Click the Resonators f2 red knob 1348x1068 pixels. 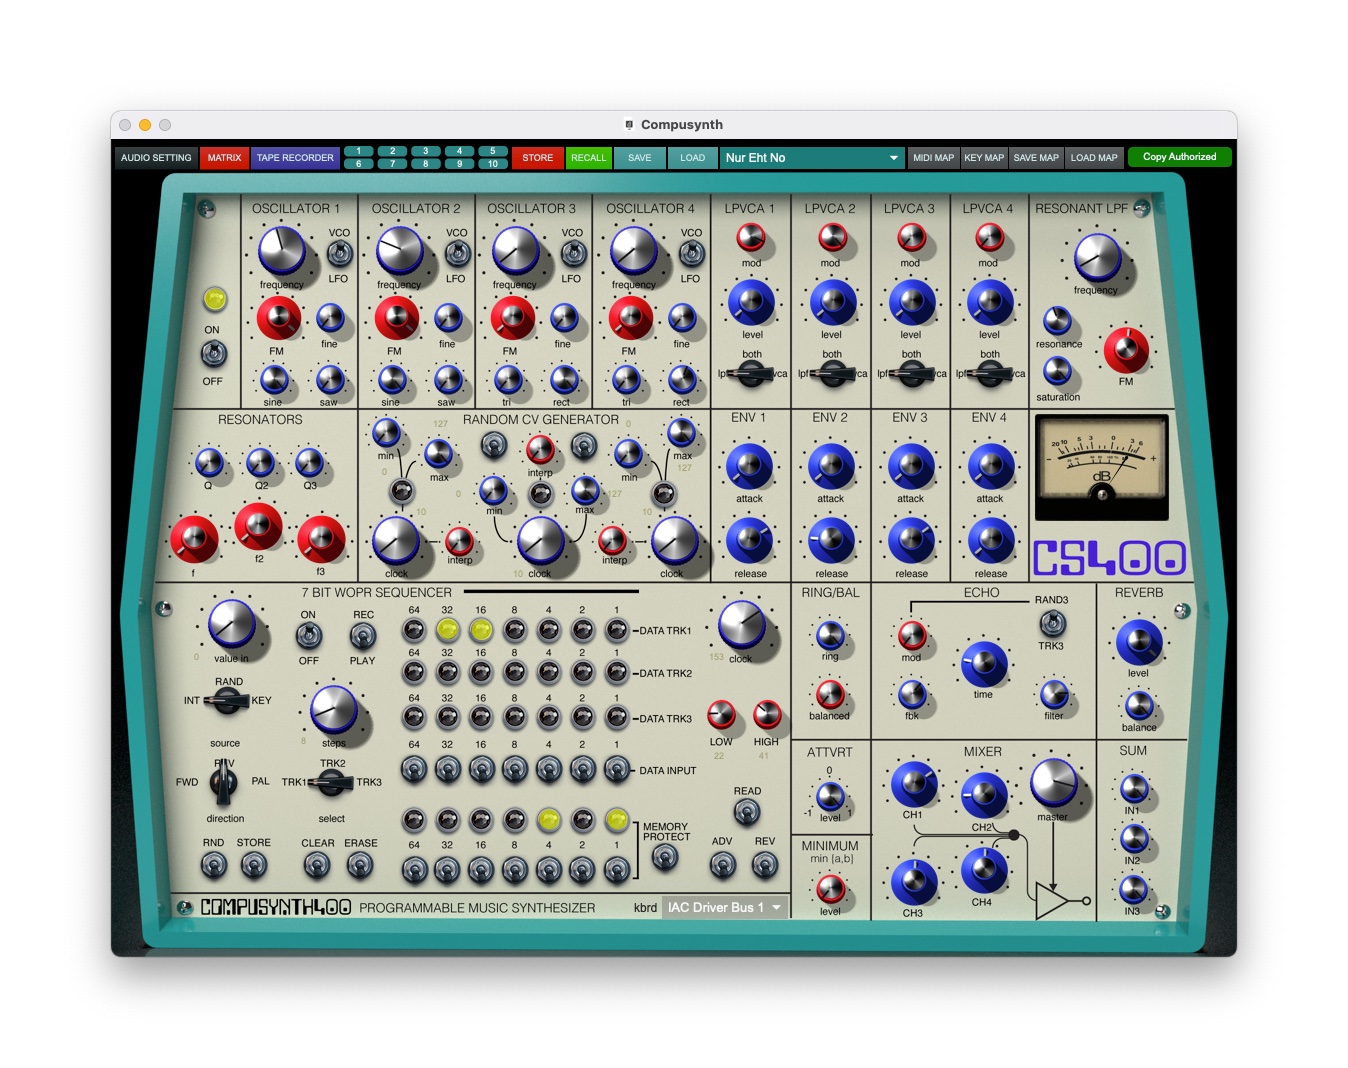point(258,526)
